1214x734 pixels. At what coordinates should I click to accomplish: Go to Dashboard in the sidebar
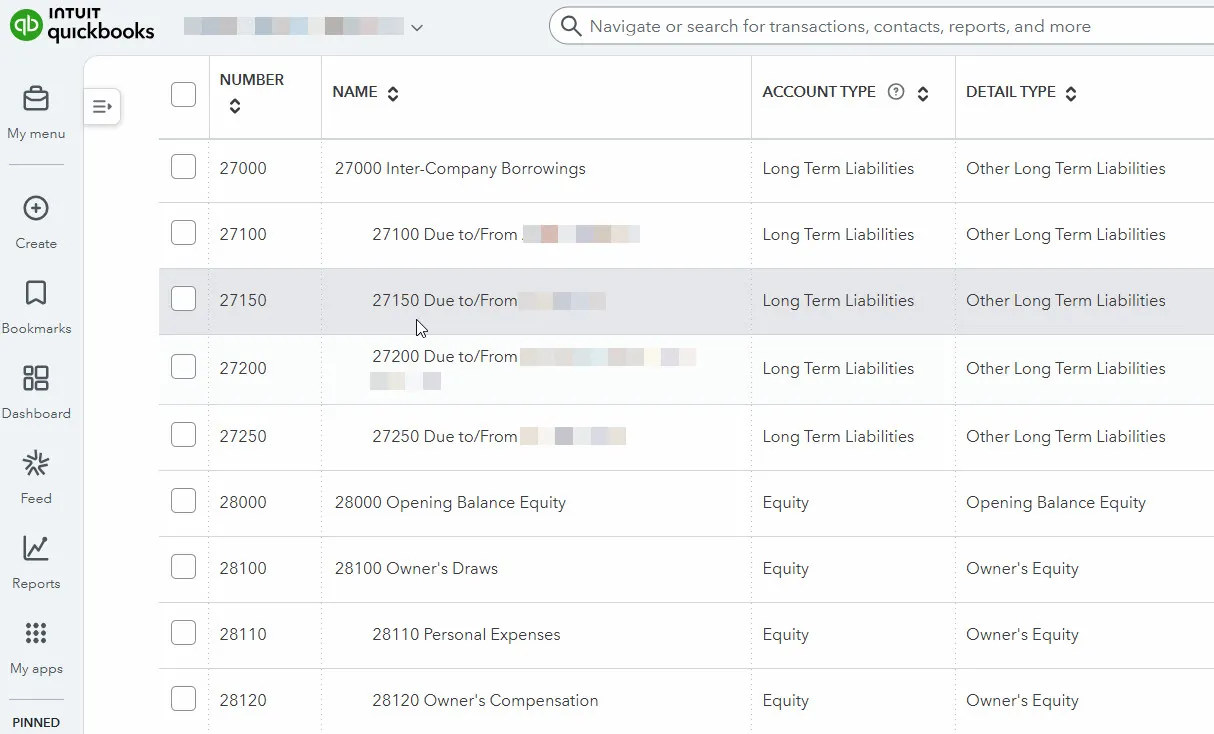point(36,379)
